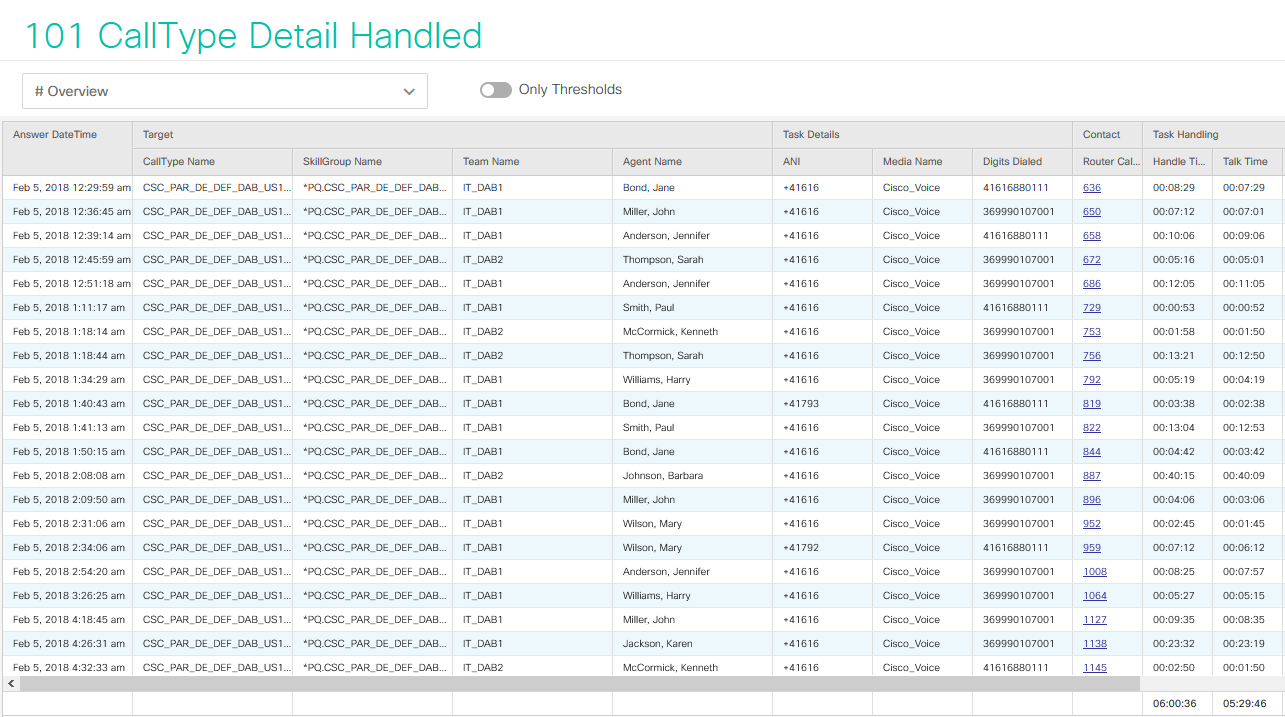Viewport: 1285px width, 717px height.
Task: Select the 2:08:08 am answer time cell
Action: 68,476
